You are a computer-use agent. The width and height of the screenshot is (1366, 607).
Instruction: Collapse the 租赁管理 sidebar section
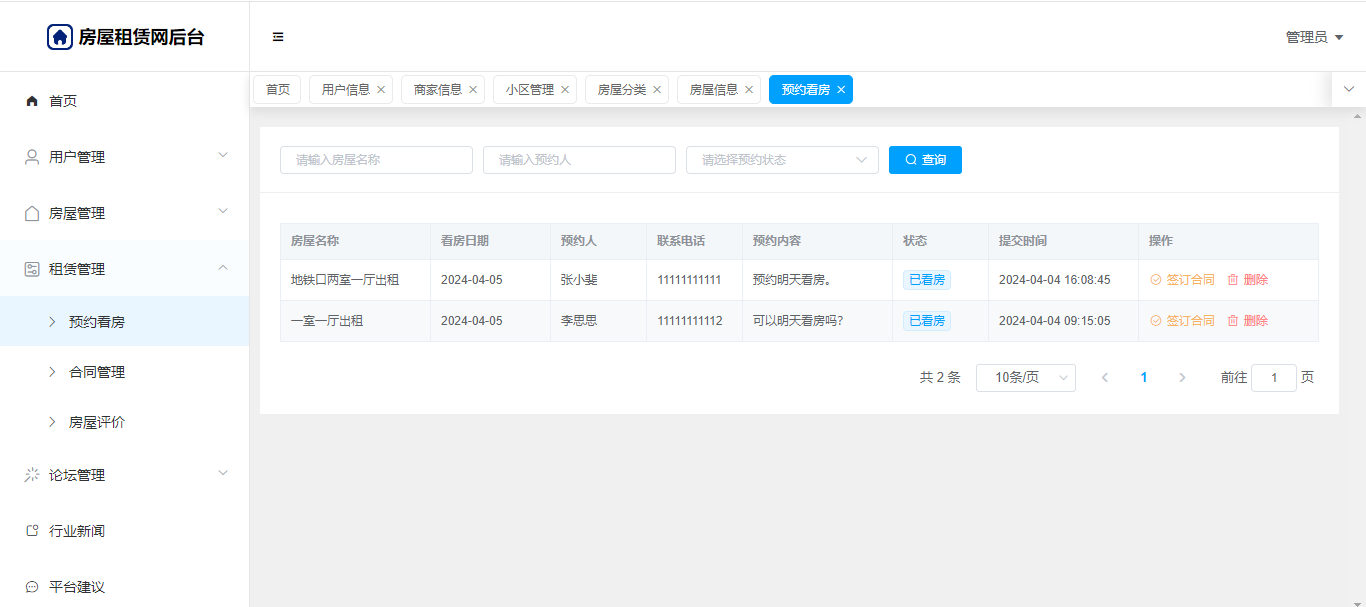click(x=124, y=269)
